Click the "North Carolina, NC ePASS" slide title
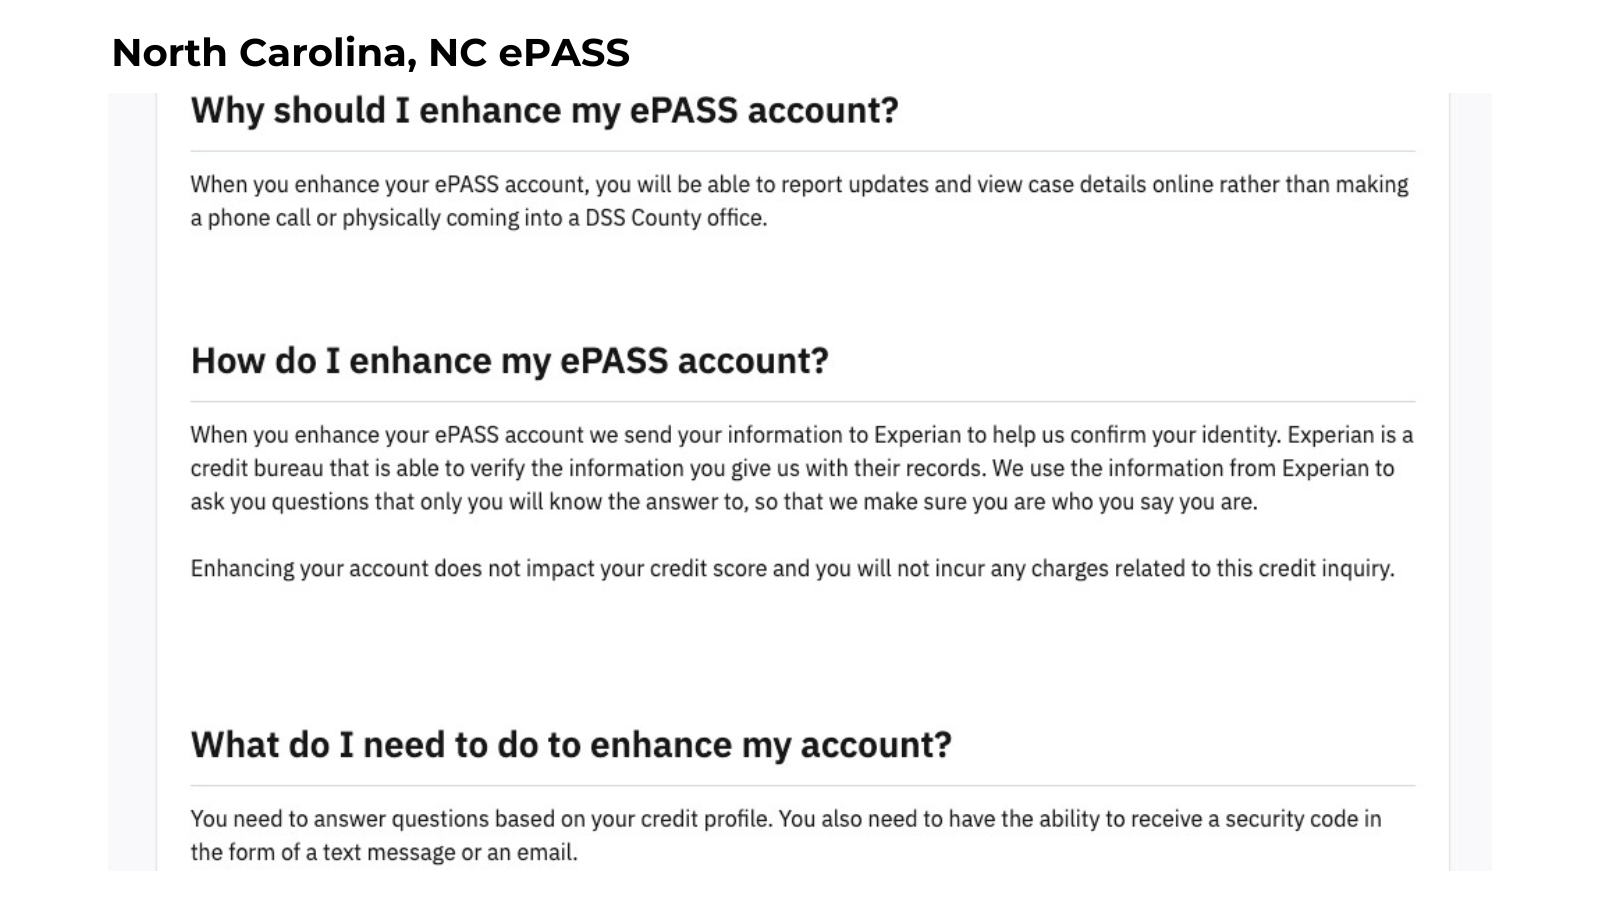The width and height of the screenshot is (1600, 900). tap(370, 53)
